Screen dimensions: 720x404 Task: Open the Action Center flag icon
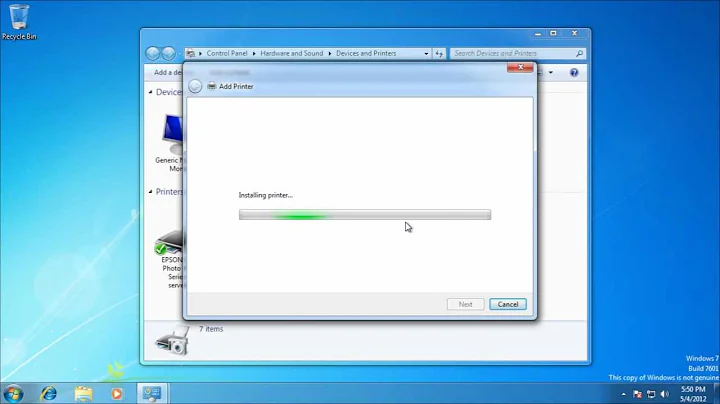tap(637, 394)
